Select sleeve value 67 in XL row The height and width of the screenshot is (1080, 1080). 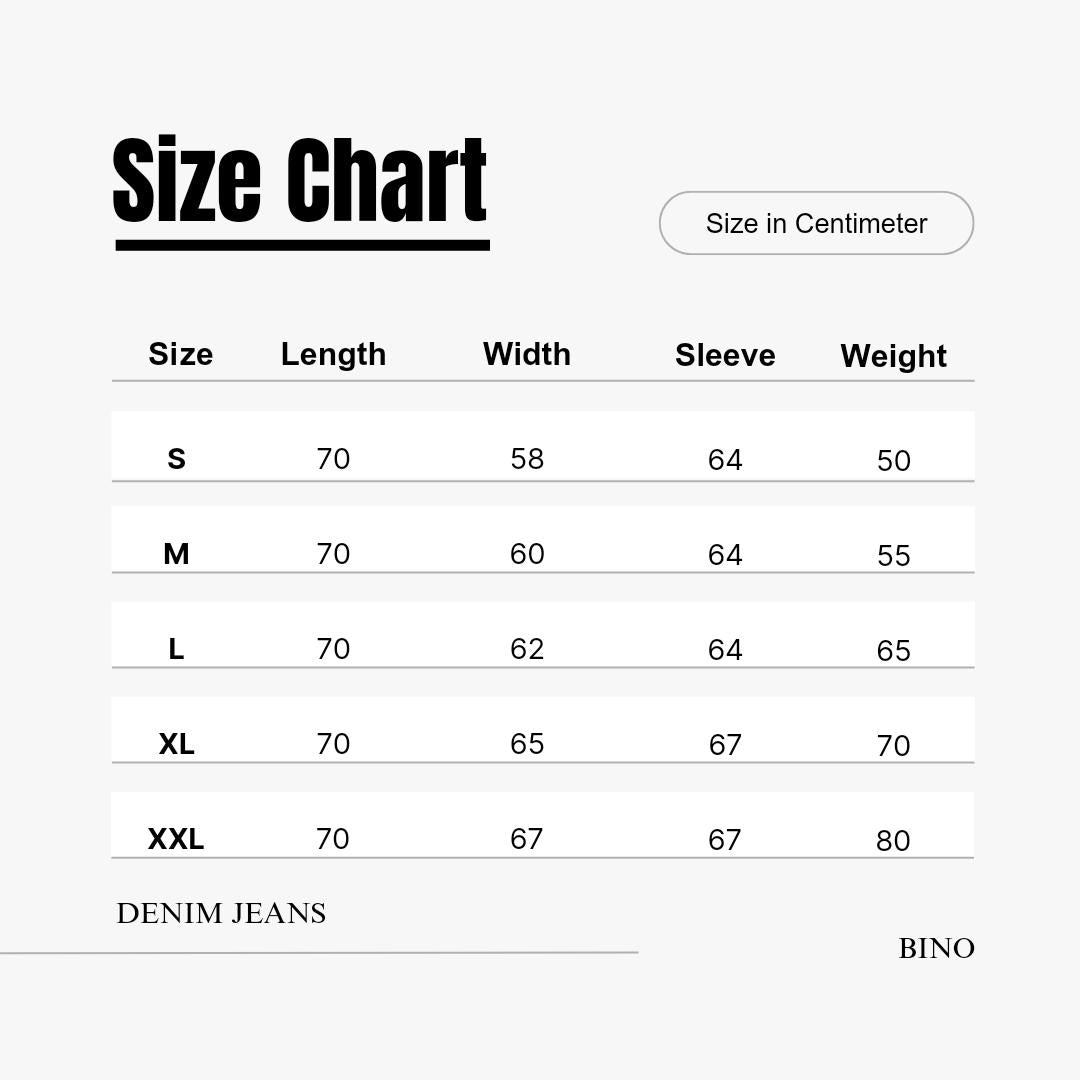[725, 745]
